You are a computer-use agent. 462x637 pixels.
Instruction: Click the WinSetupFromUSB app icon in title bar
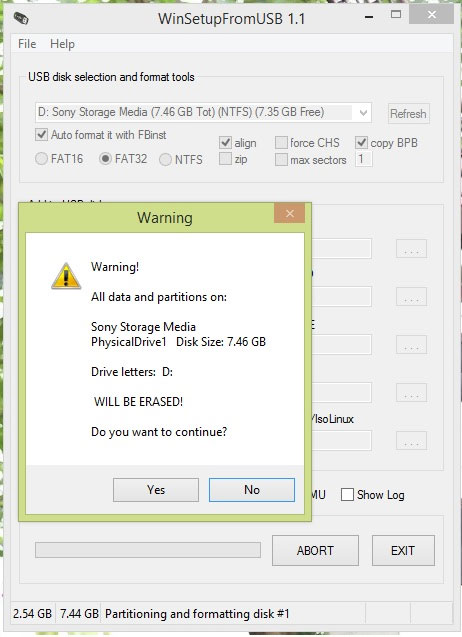pyautogui.click(x=21, y=18)
